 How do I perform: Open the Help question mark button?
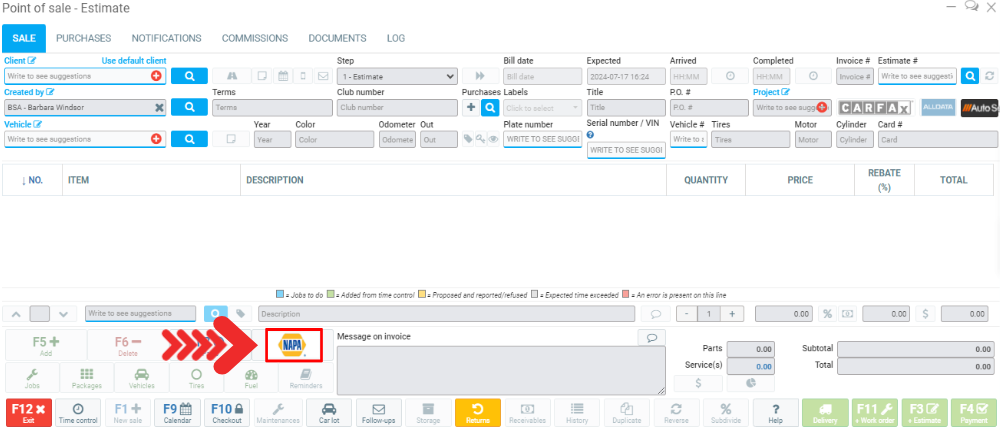tap(777, 413)
